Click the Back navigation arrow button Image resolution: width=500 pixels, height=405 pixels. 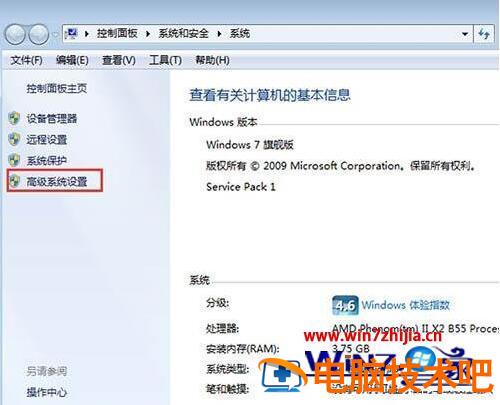15,34
